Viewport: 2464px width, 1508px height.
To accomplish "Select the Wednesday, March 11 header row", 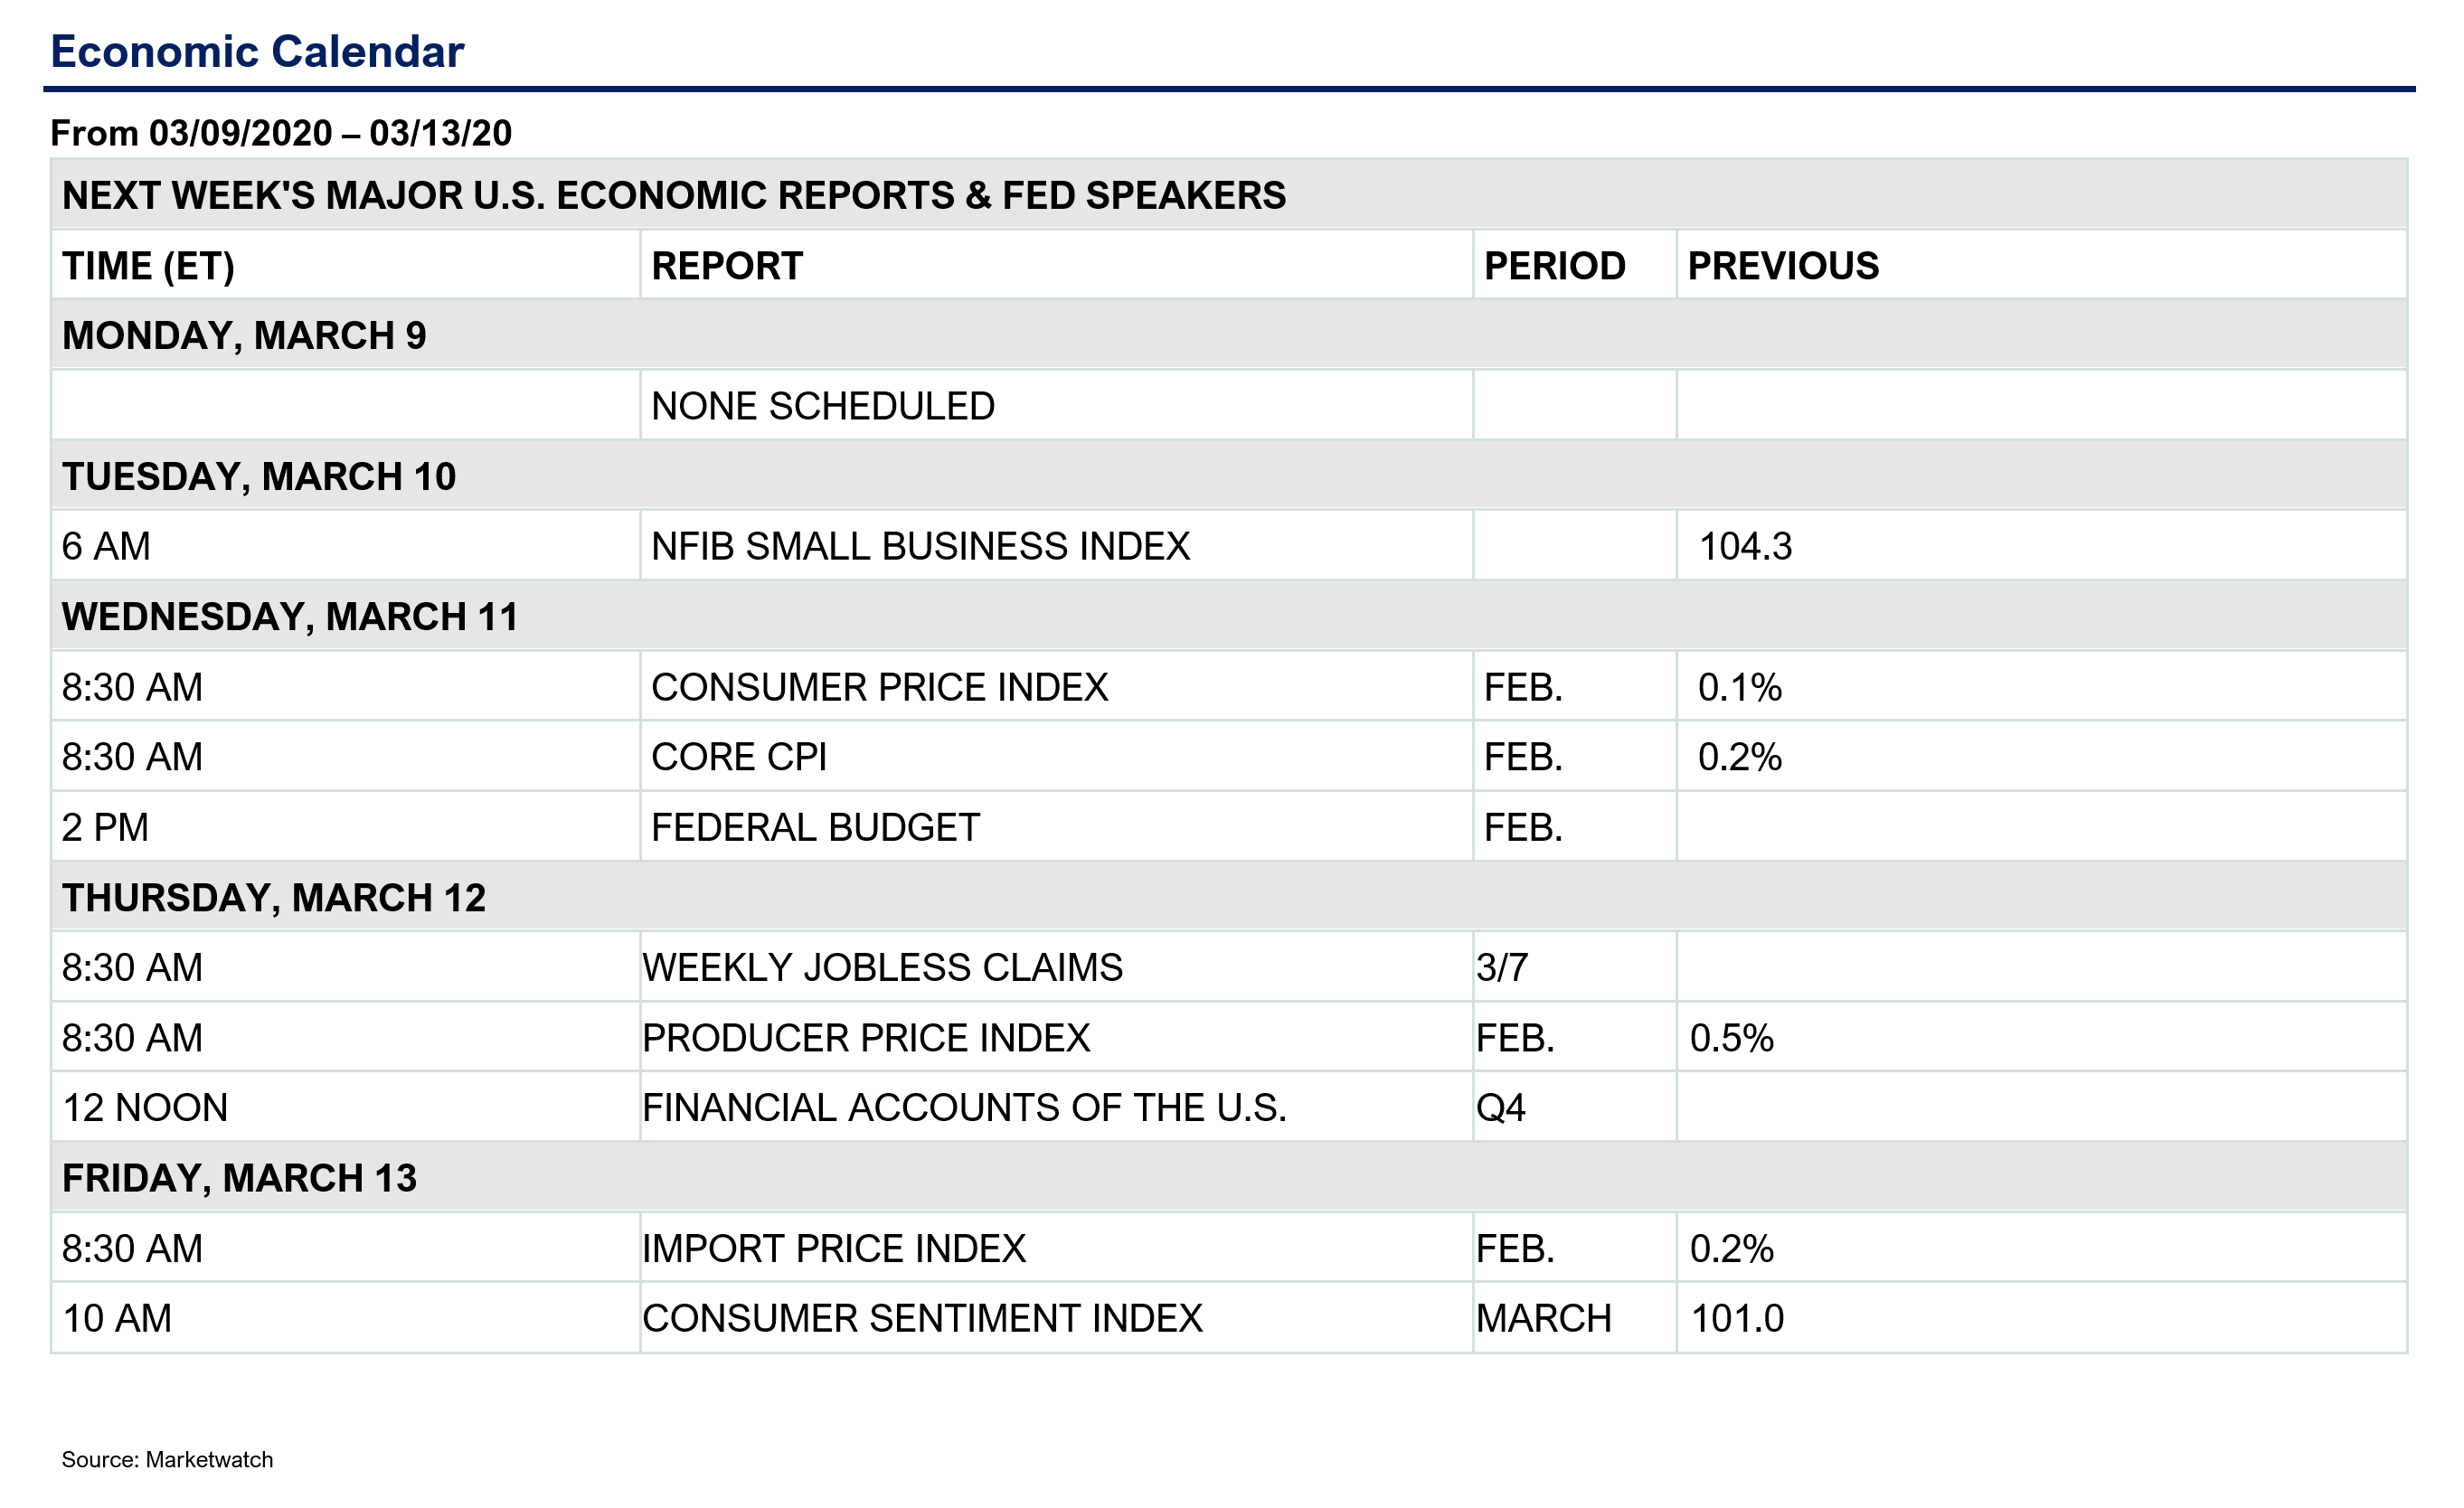I will click(1229, 616).
